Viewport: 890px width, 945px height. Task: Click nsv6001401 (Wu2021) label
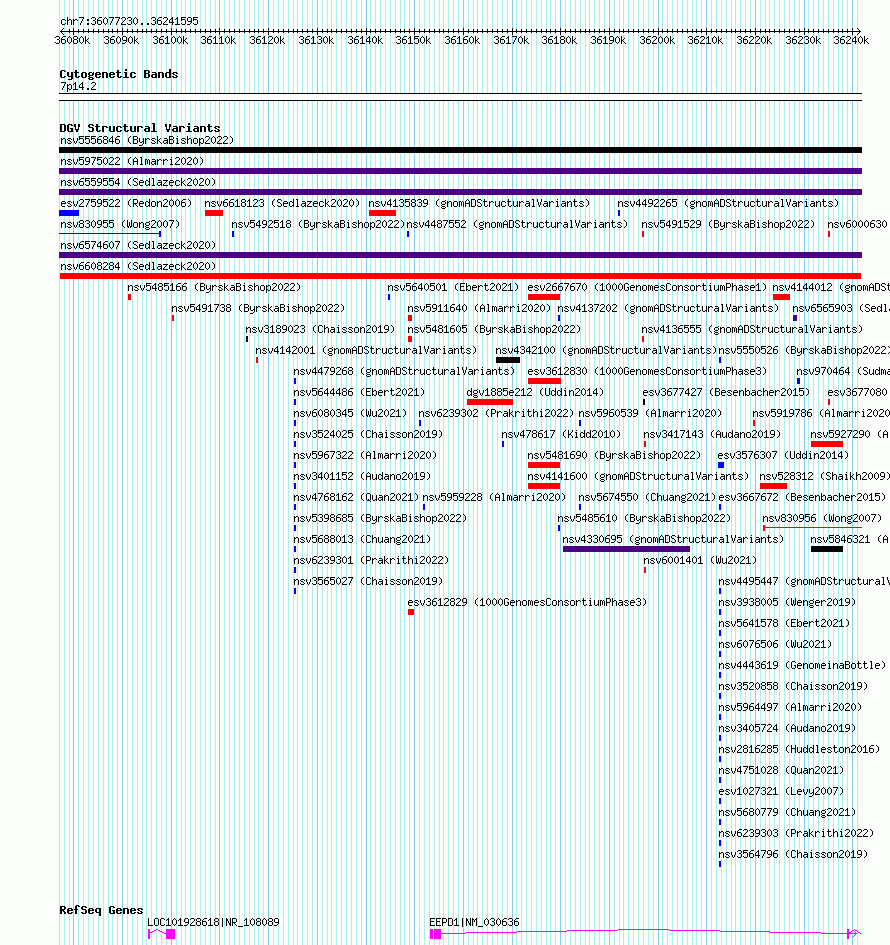[x=700, y=561]
